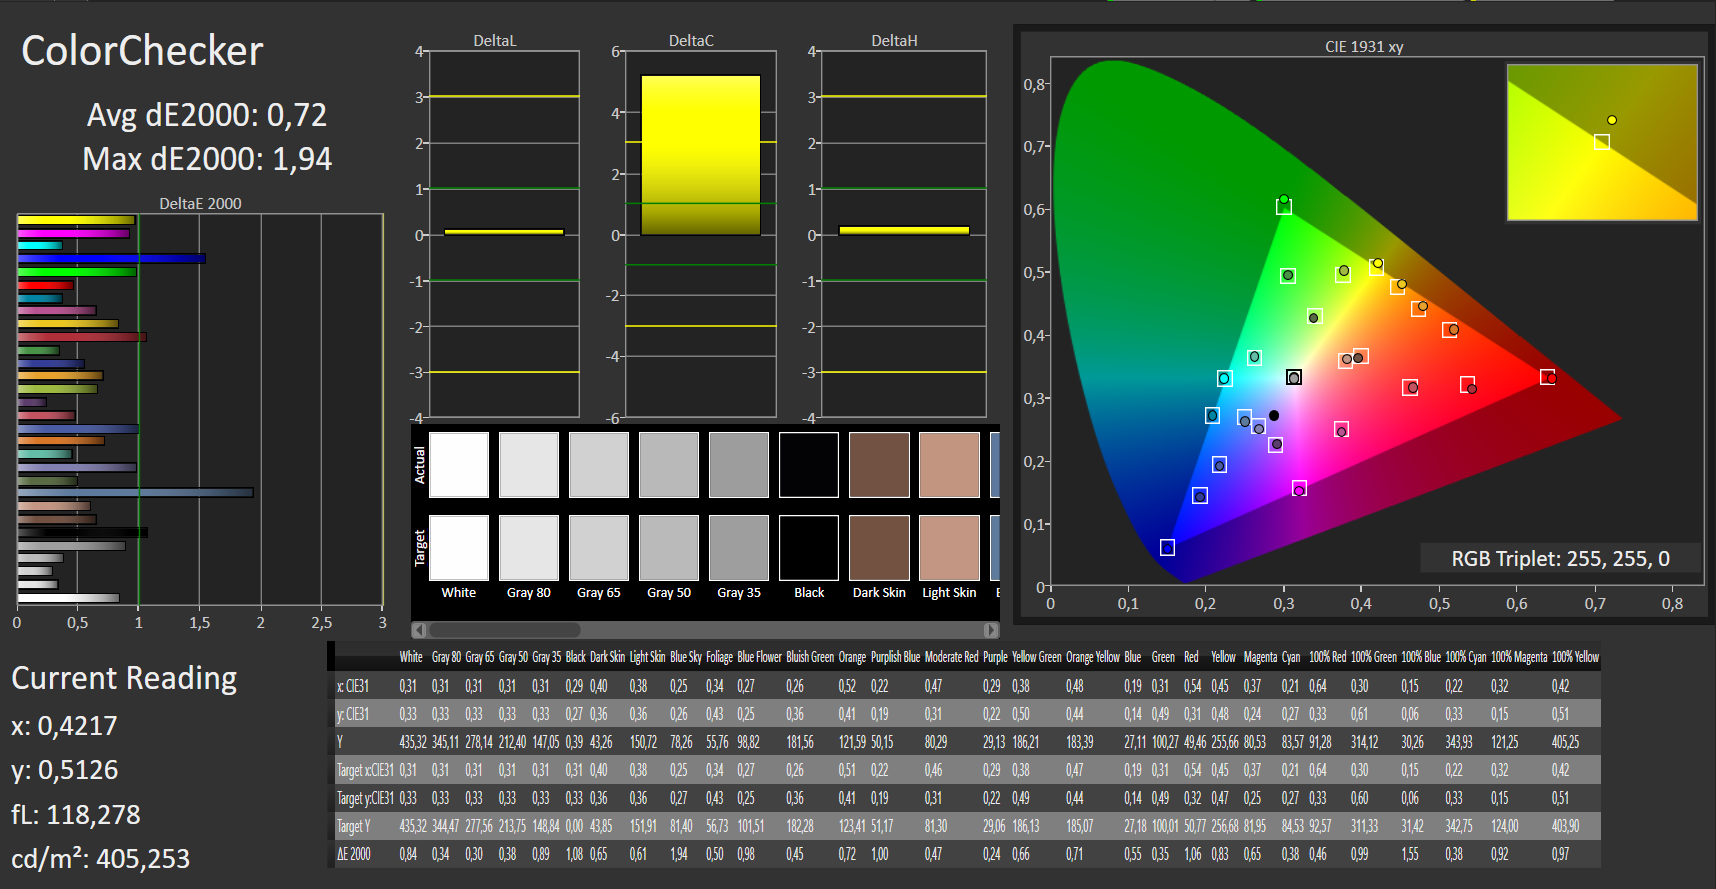The width and height of the screenshot is (1716, 889).
Task: Click the blue primary target square on CIE diagram
Action: (x=1167, y=547)
